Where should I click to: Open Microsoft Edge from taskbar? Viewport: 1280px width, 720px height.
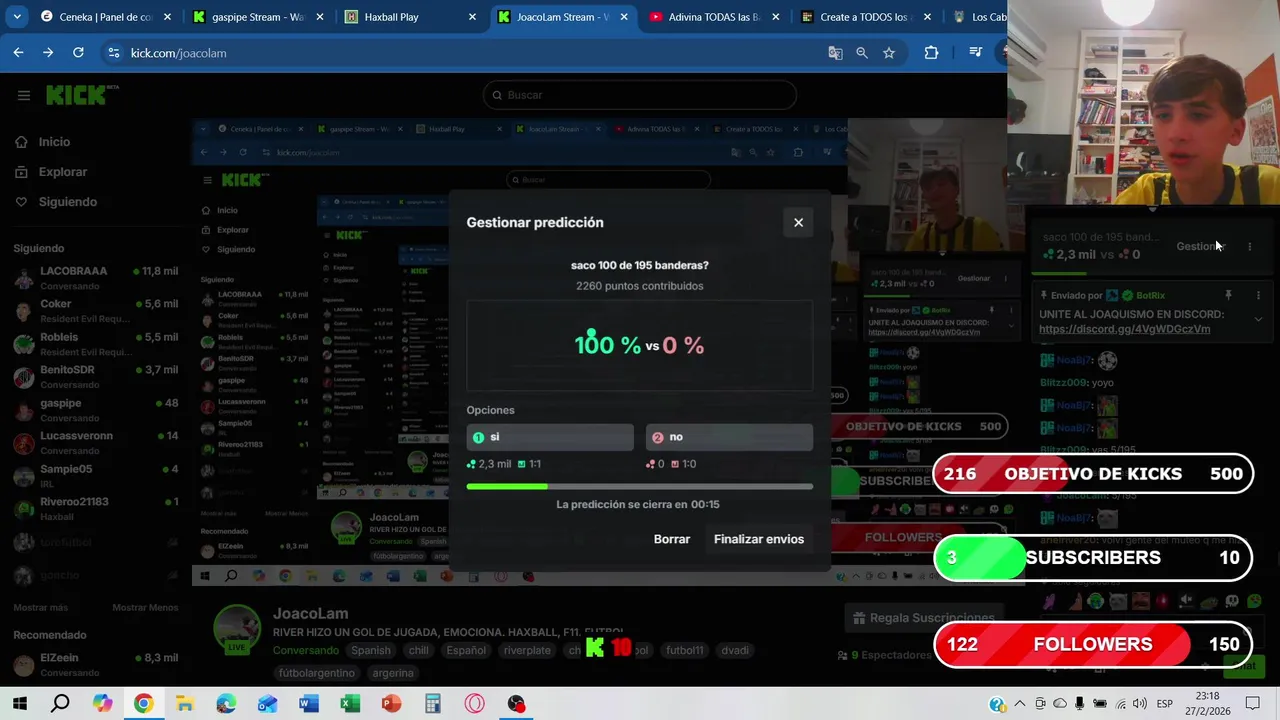[226, 704]
